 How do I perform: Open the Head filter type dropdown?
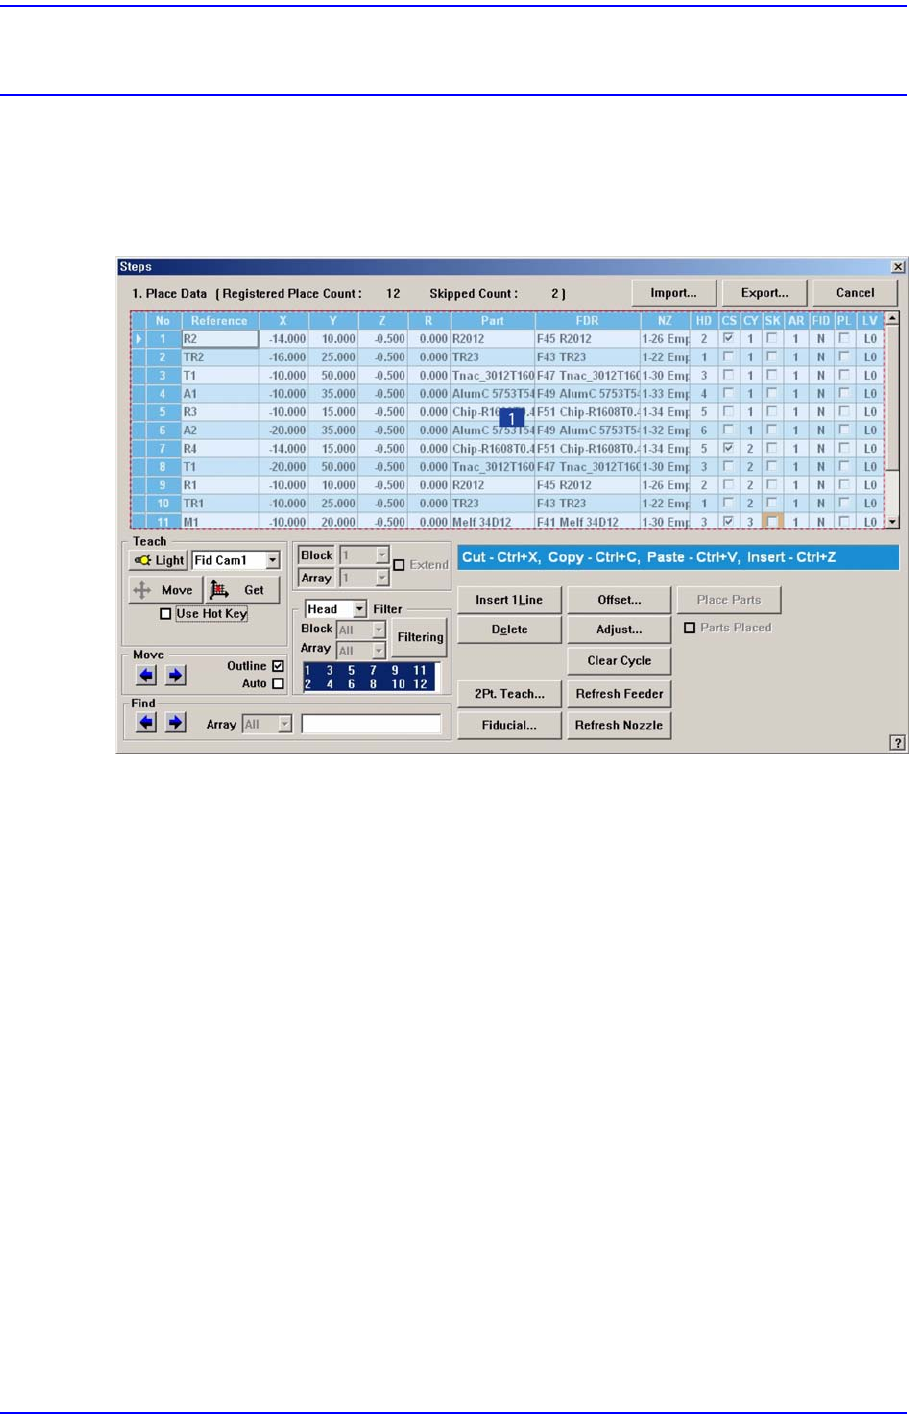[x=359, y=609]
